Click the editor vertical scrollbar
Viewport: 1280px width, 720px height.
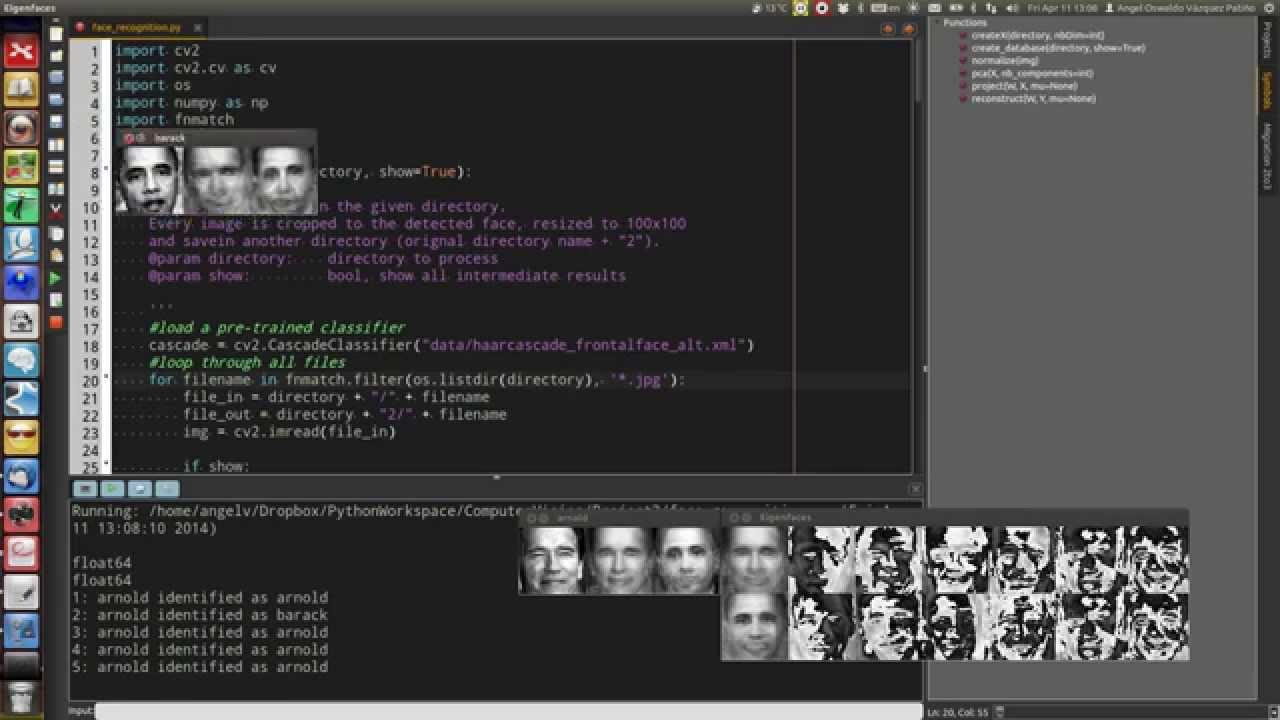(x=917, y=70)
